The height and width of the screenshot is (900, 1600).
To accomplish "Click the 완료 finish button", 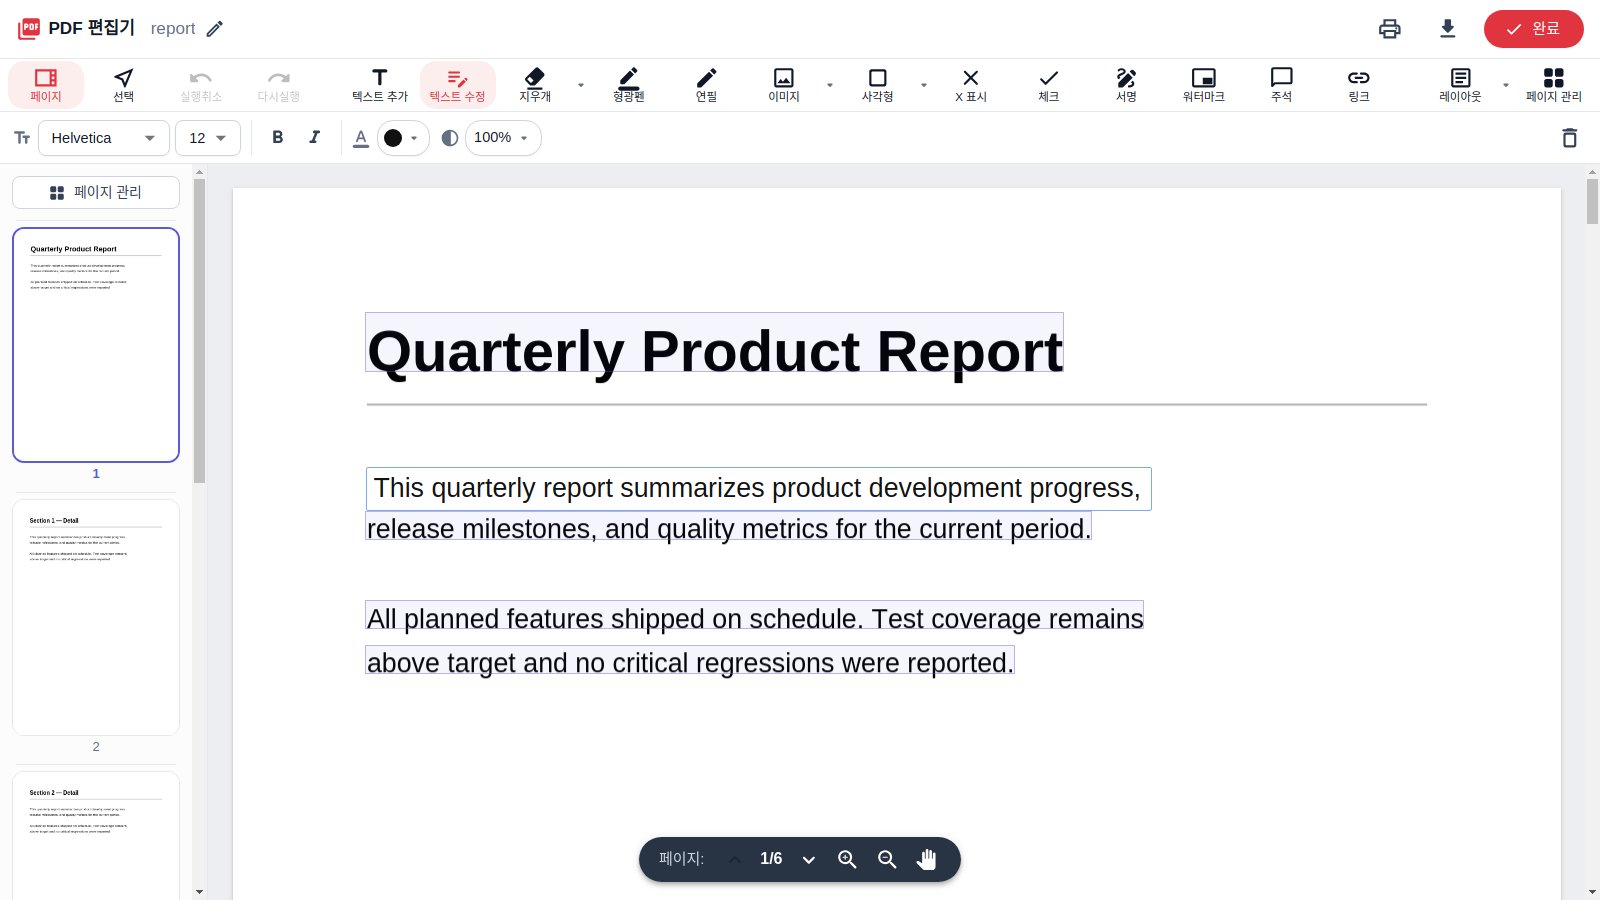I will [x=1534, y=29].
